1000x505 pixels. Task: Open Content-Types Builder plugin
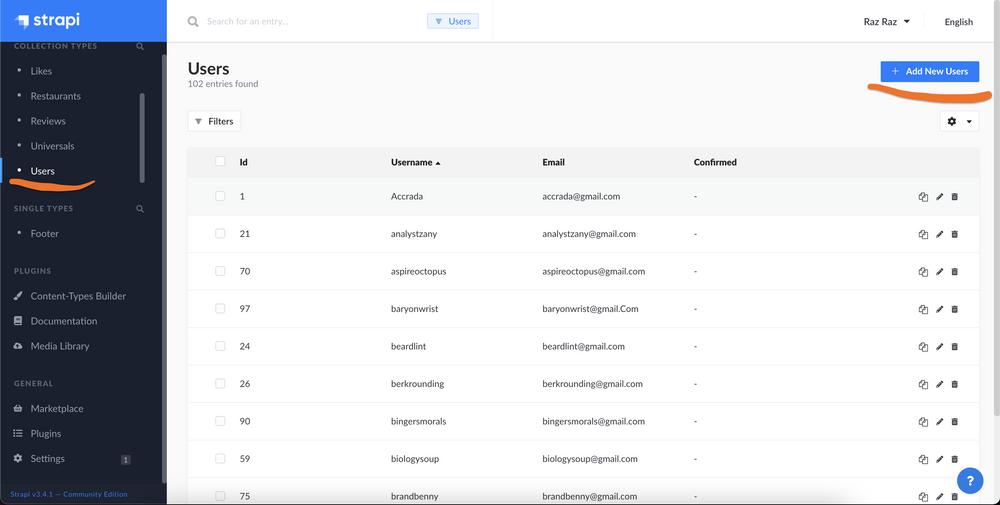click(x=78, y=296)
